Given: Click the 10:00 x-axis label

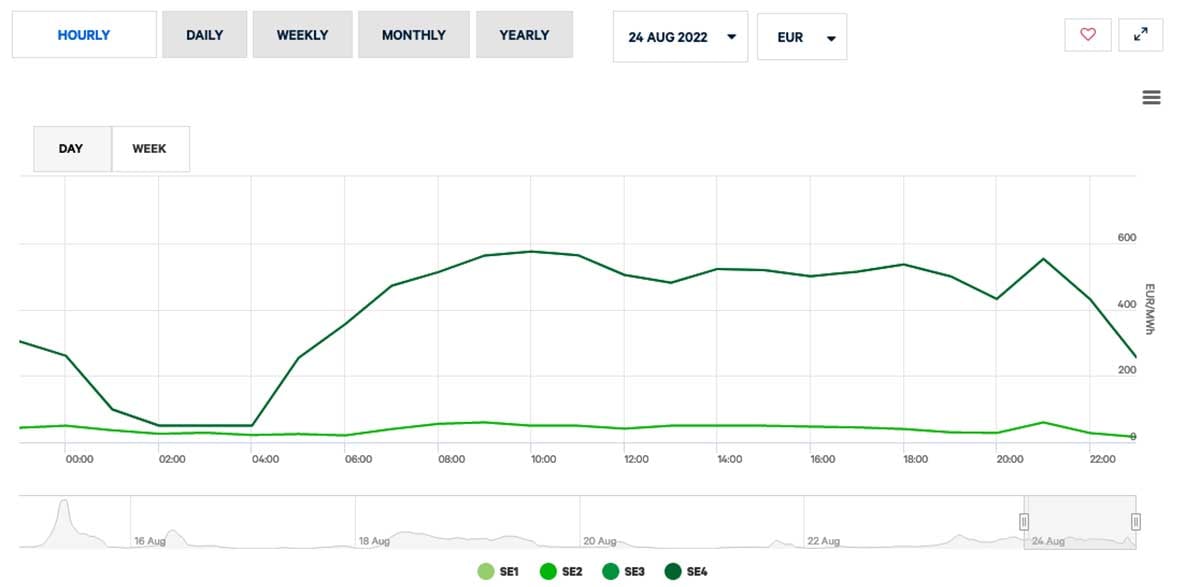Looking at the screenshot, I should [544, 460].
